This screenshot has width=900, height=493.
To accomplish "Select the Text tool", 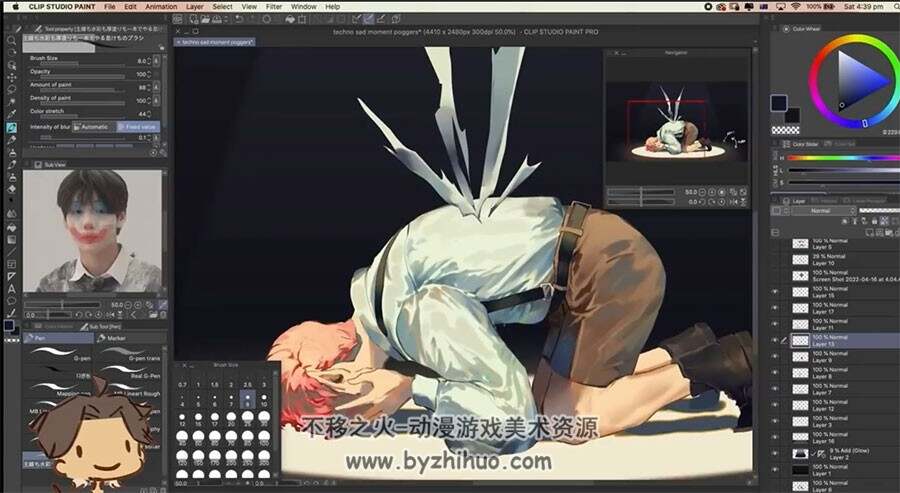I will click(11, 289).
